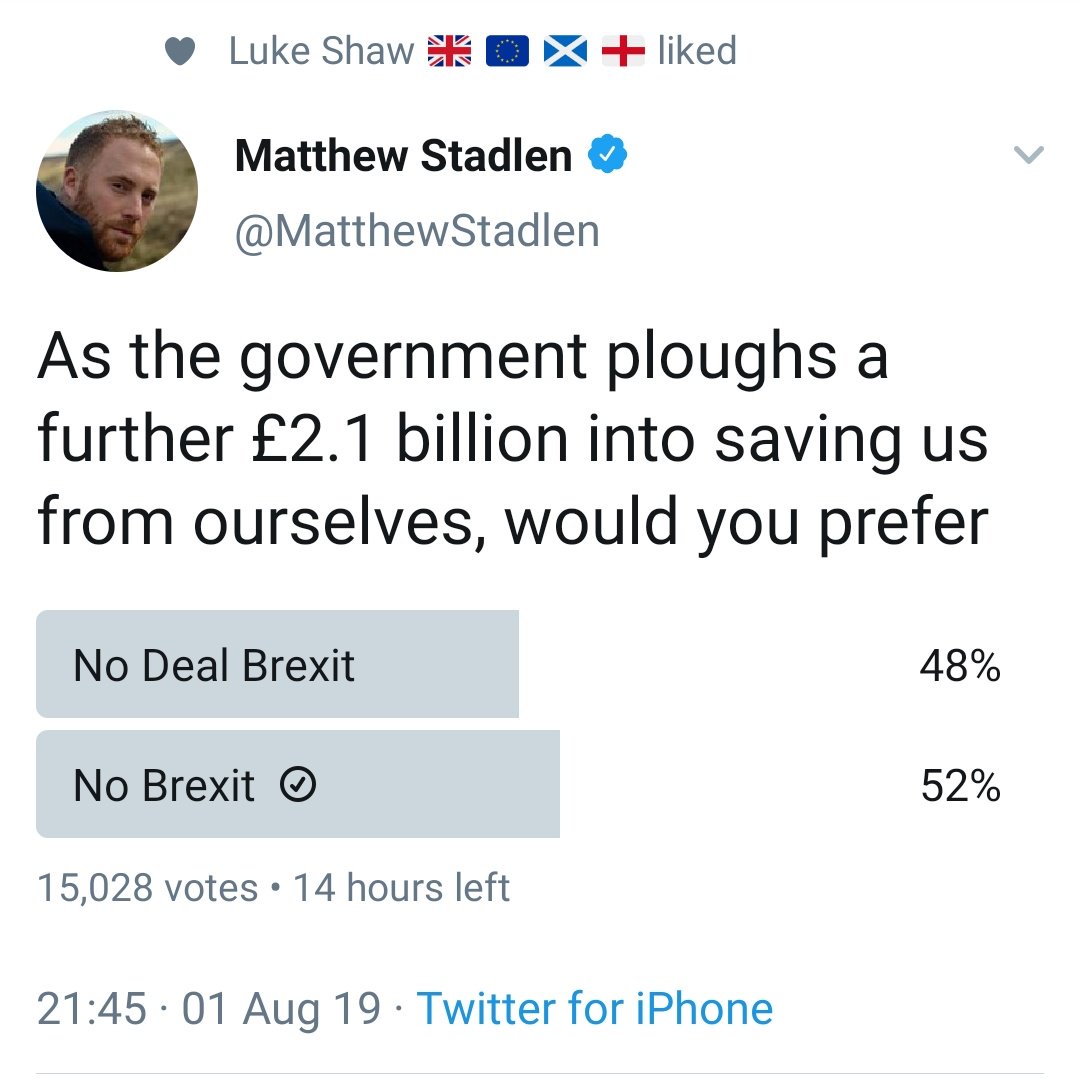Click the England flag emoji

pyautogui.click(x=623, y=51)
